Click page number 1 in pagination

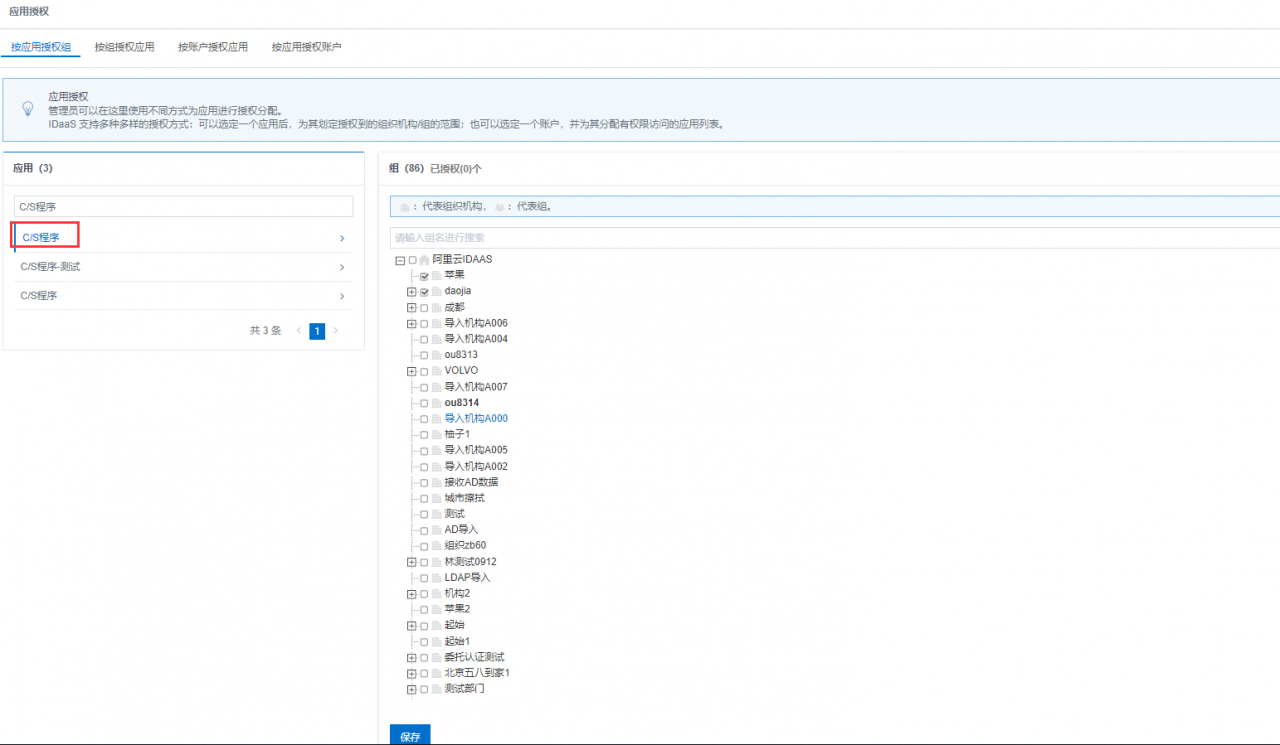[317, 331]
